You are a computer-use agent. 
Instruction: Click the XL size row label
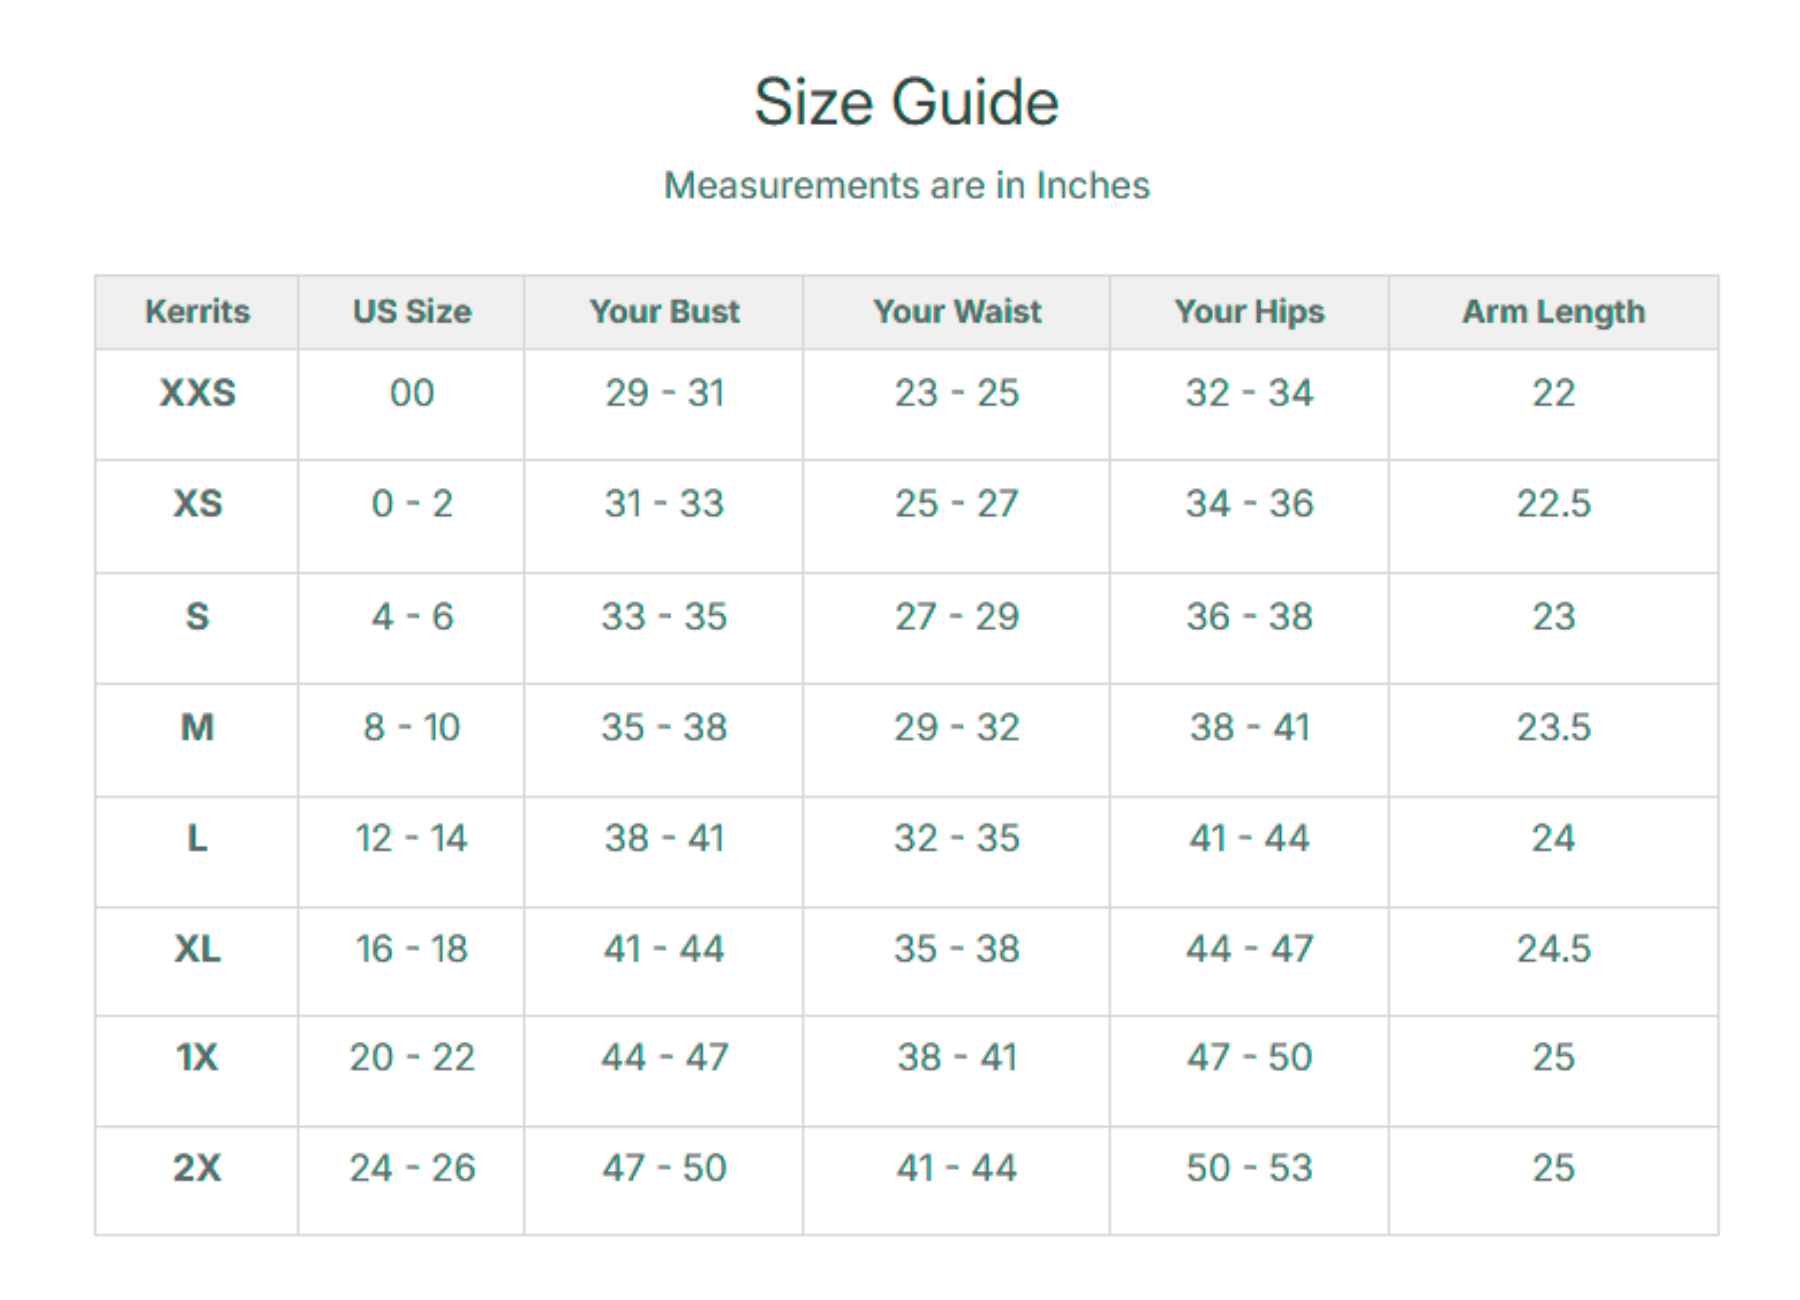point(197,948)
